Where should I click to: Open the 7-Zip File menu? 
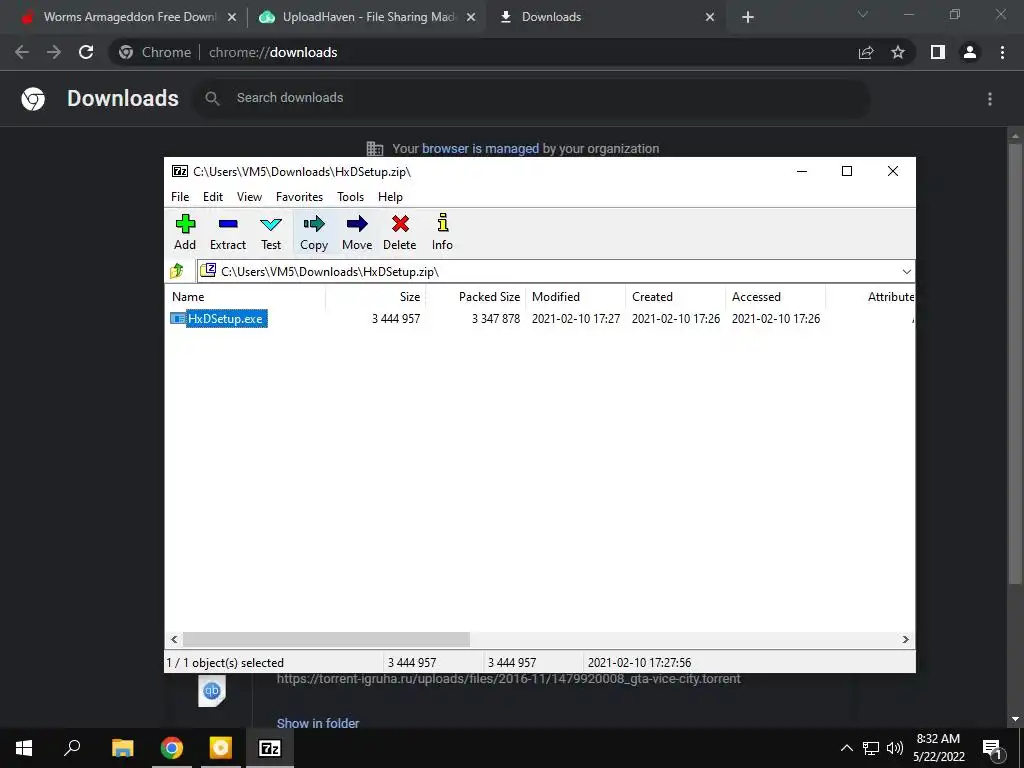180,197
